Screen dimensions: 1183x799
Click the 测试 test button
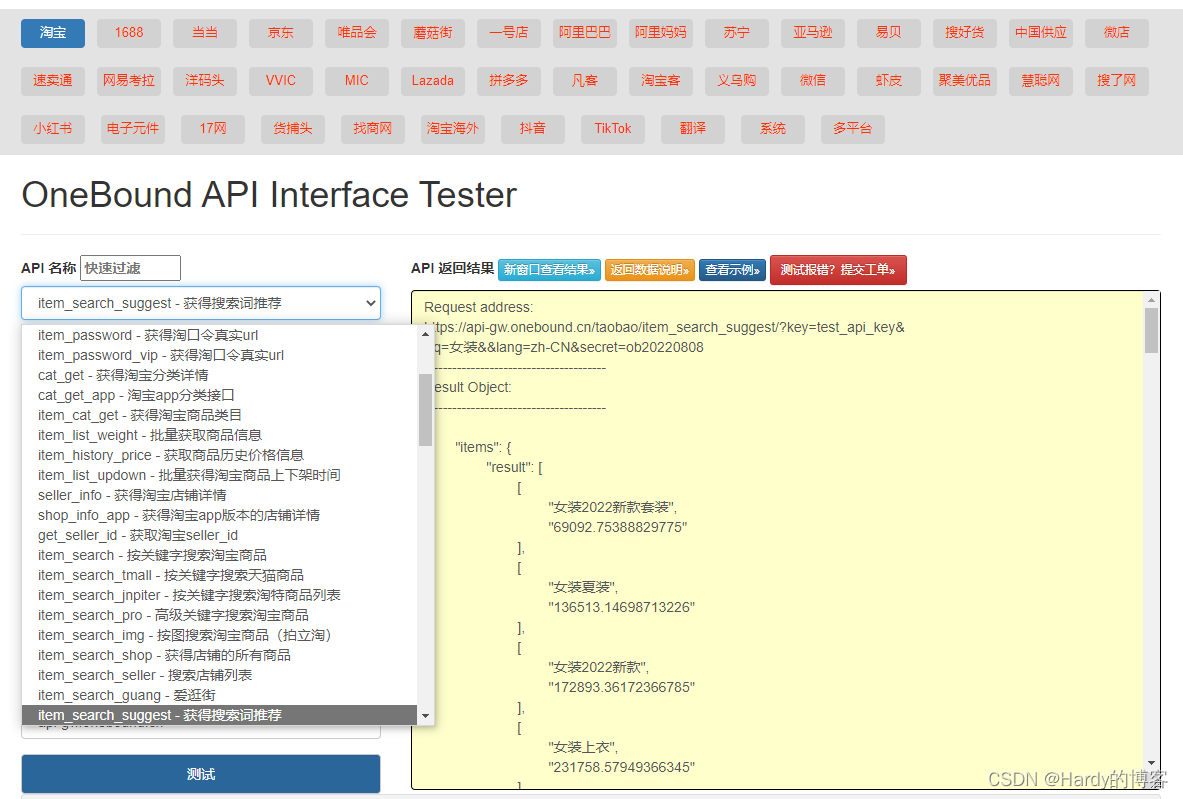[201, 774]
